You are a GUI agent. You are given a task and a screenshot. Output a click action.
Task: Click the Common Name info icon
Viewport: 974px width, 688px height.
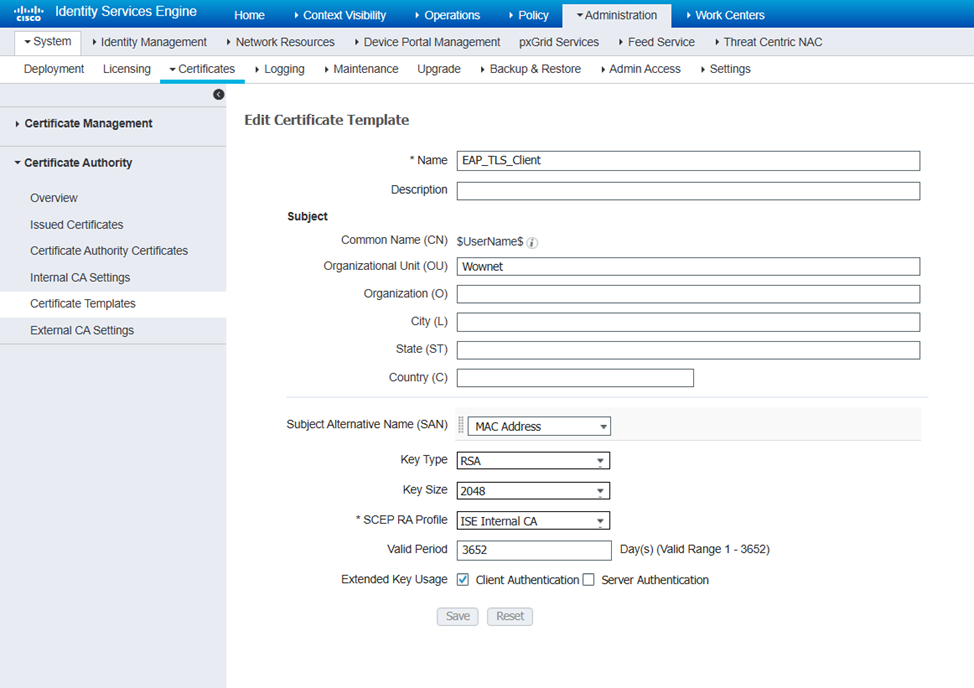click(532, 243)
